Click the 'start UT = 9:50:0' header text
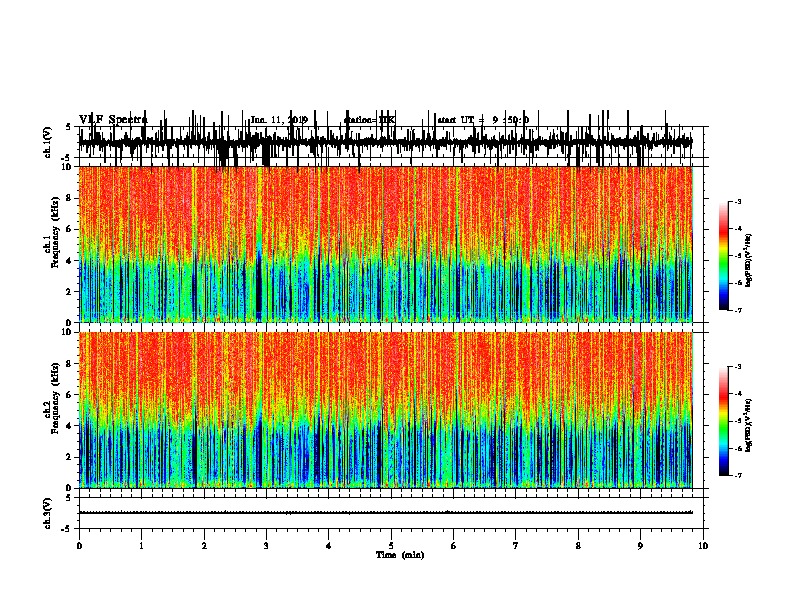This screenshot has height=612, width=792. point(483,120)
